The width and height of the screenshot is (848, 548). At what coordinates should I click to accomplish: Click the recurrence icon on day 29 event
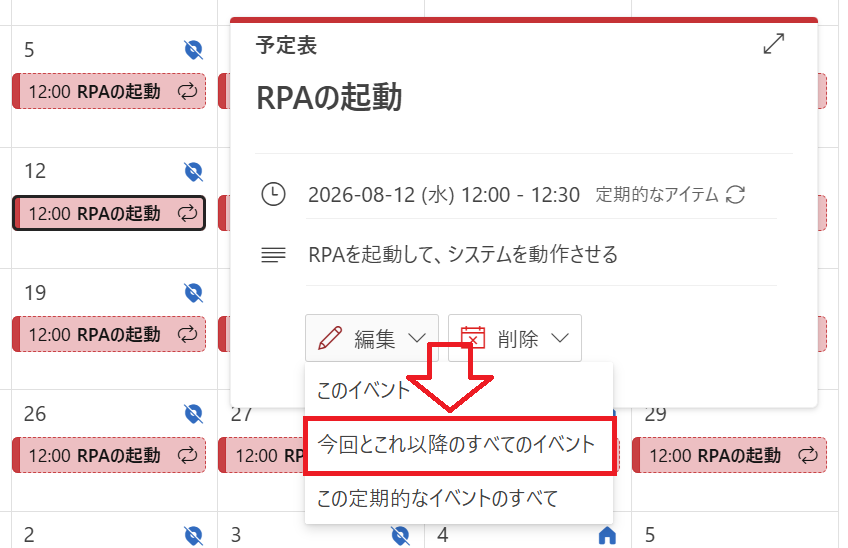point(807,455)
